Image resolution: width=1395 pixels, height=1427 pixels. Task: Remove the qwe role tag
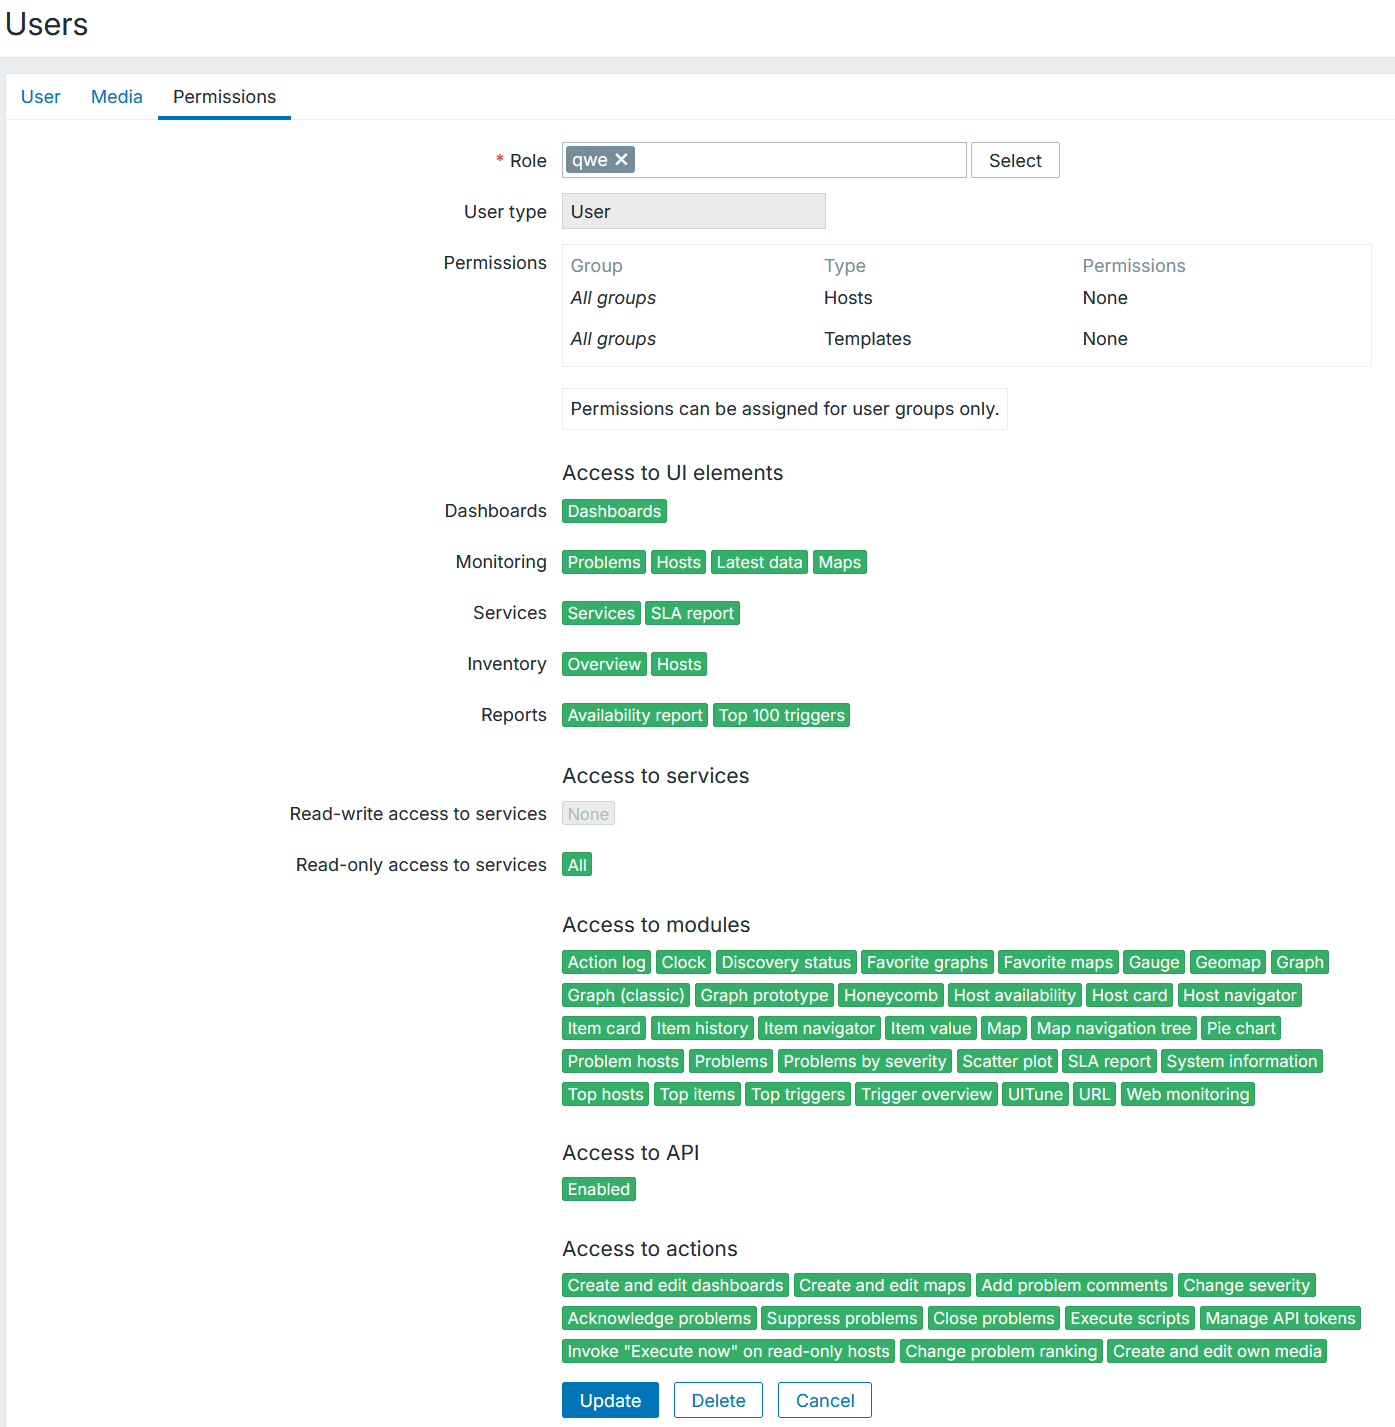(621, 160)
